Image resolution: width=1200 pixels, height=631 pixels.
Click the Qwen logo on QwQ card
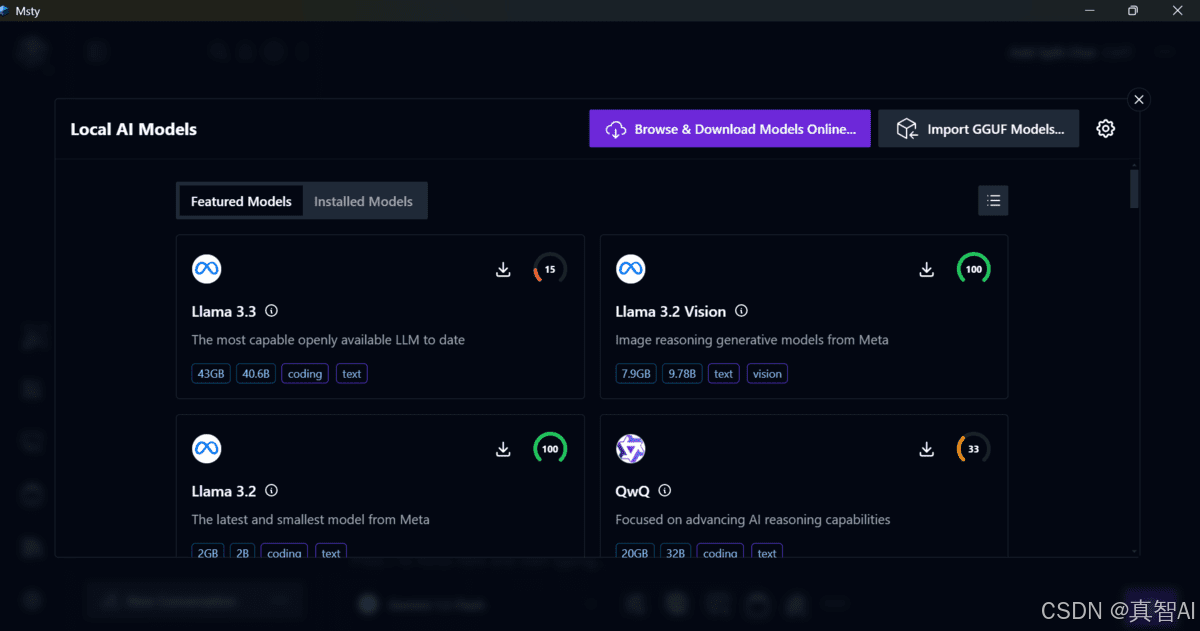coord(631,449)
